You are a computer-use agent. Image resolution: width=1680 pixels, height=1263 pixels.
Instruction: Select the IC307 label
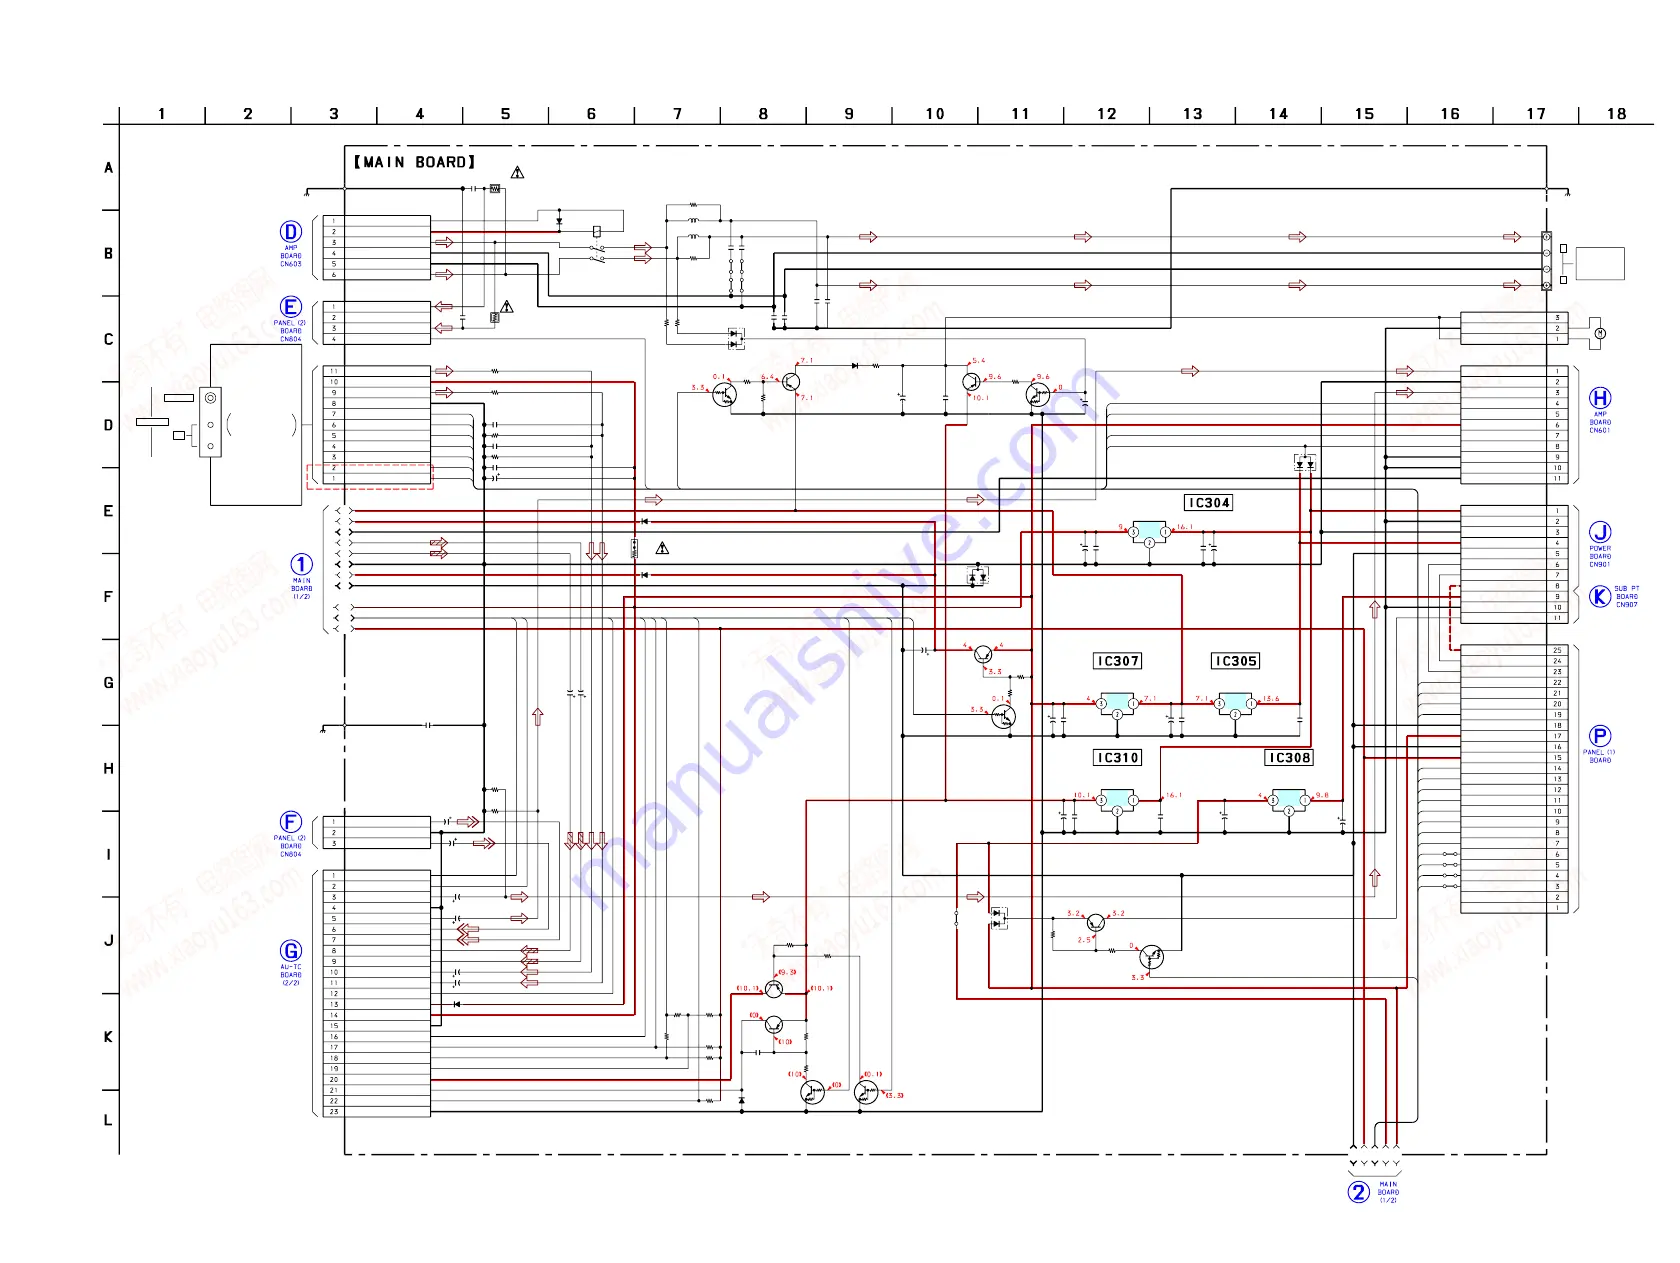pos(1118,661)
